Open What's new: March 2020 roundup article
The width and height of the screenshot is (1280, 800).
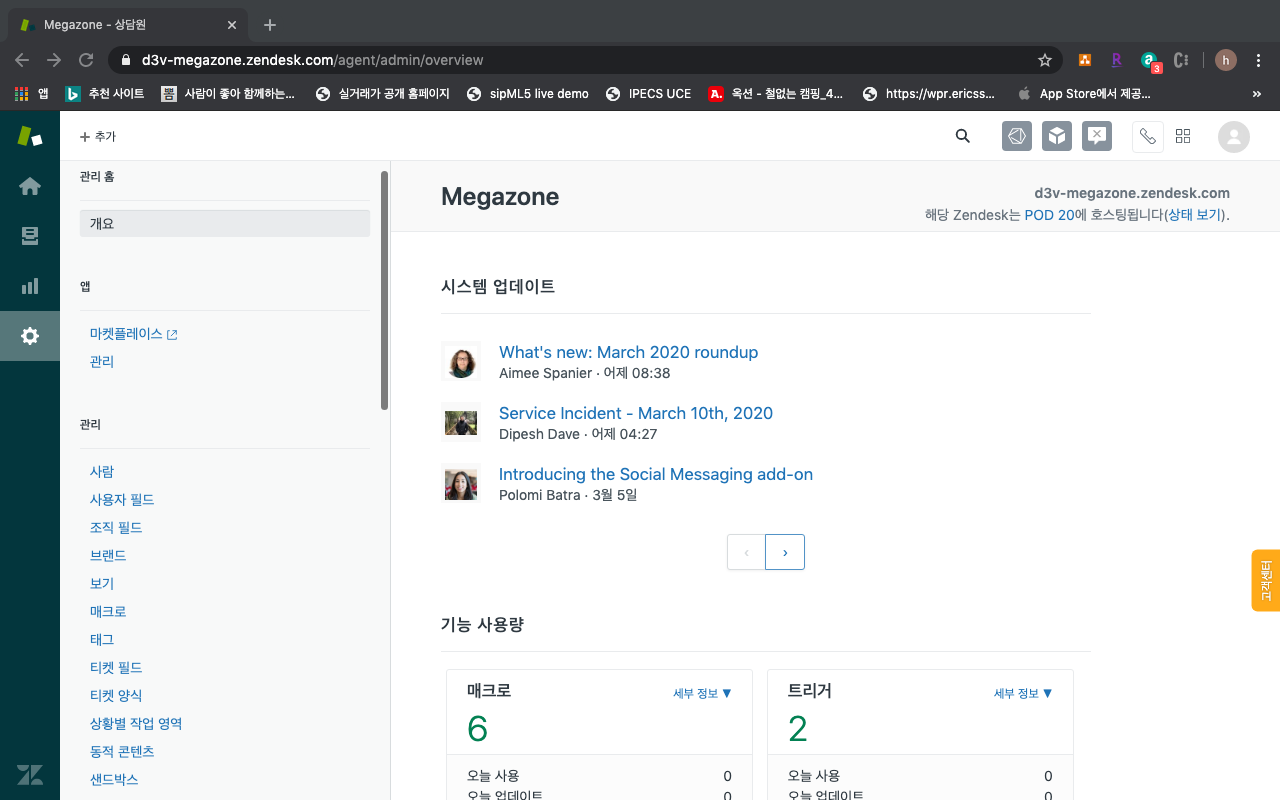point(628,352)
